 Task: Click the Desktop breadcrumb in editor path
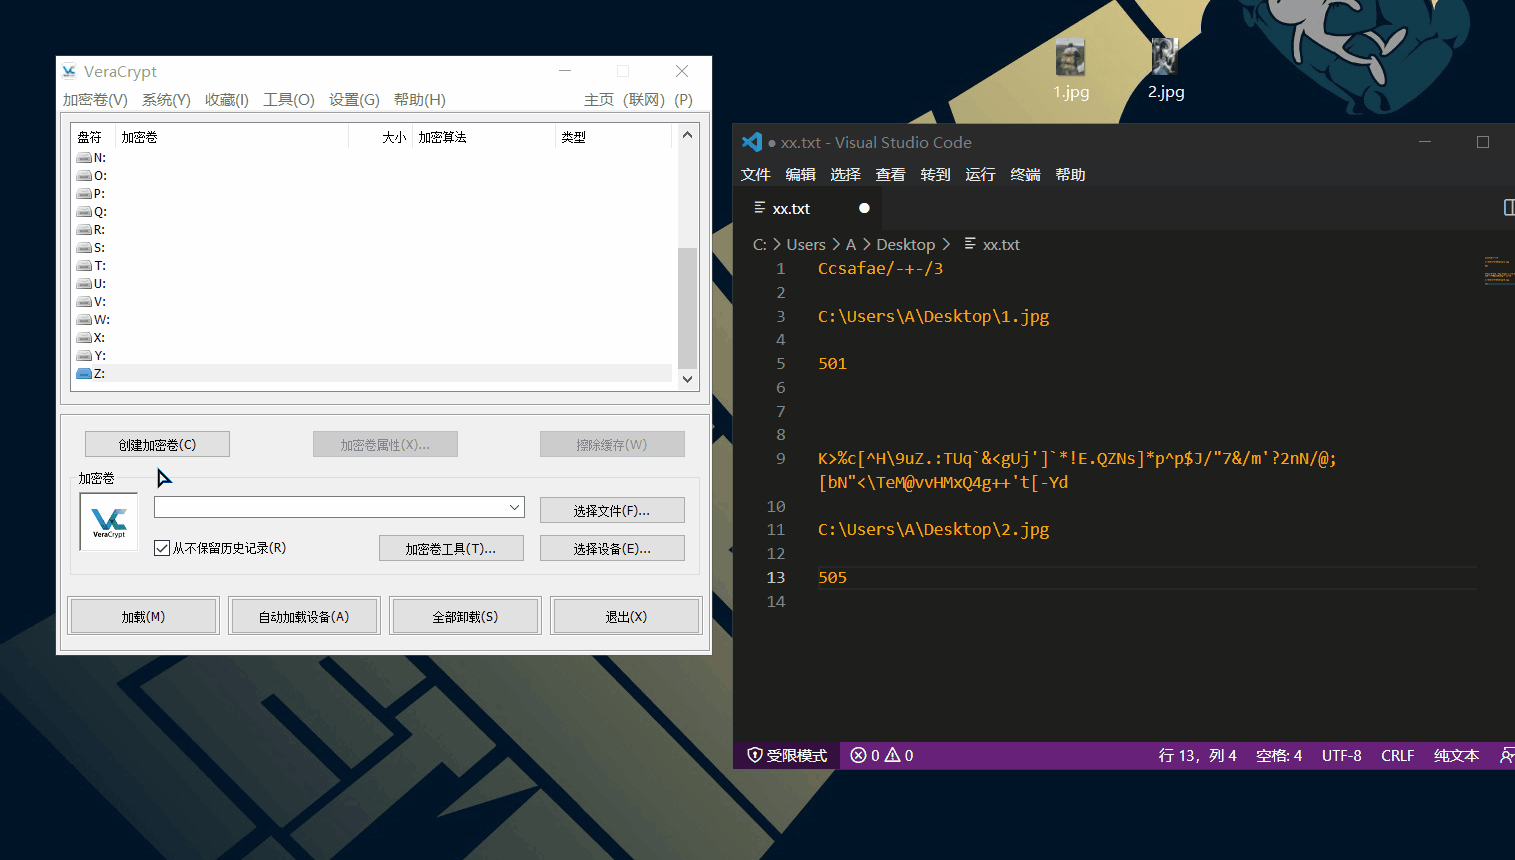click(x=905, y=245)
